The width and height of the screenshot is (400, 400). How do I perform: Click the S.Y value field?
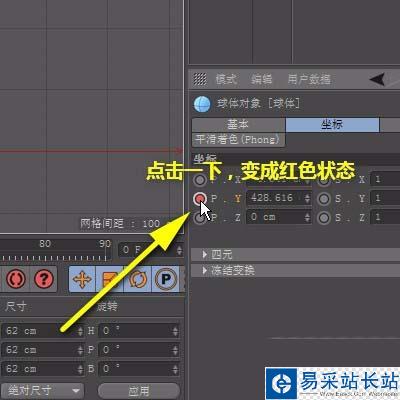[385, 199]
